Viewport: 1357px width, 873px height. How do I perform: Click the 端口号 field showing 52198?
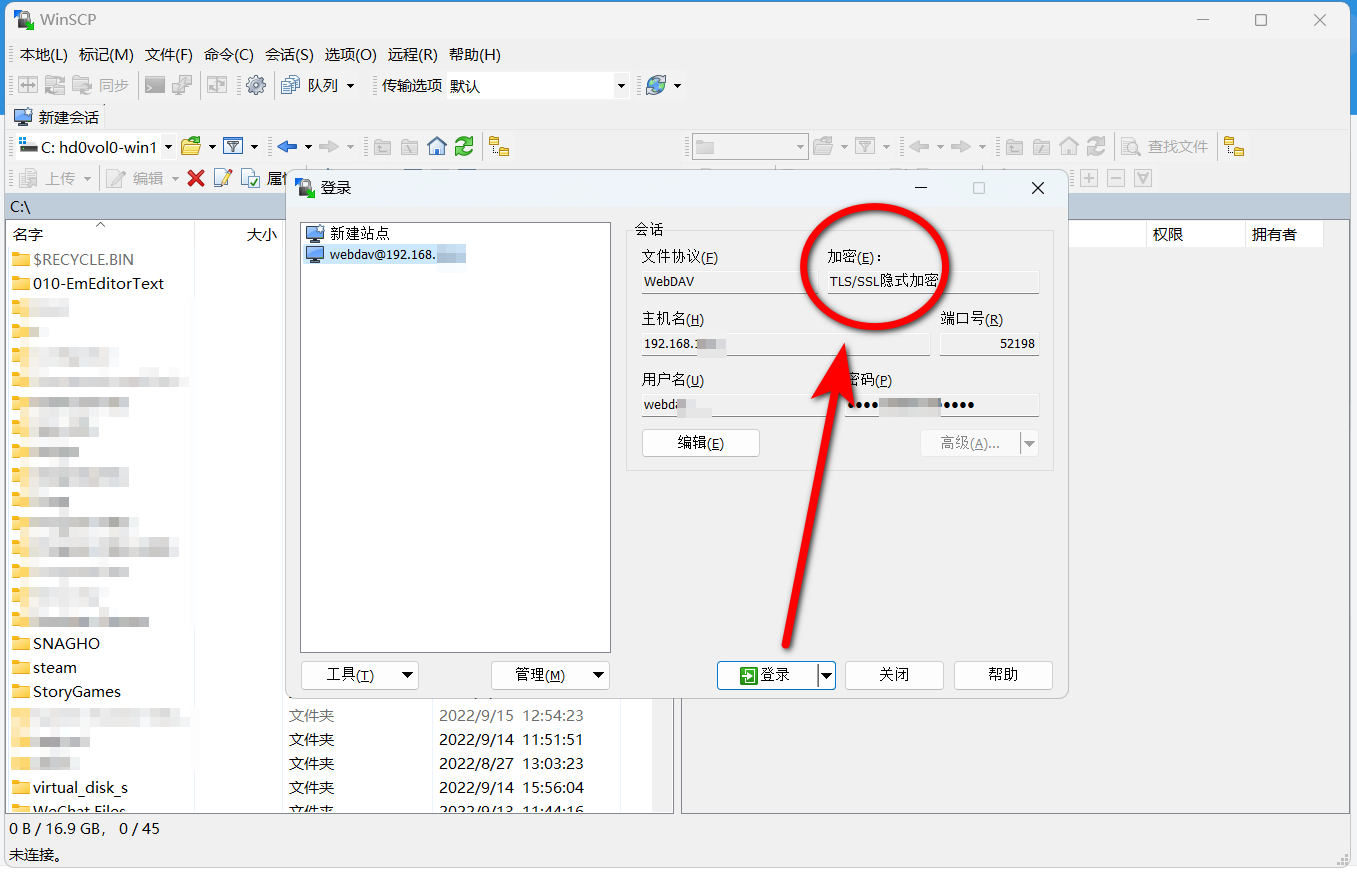tap(989, 344)
